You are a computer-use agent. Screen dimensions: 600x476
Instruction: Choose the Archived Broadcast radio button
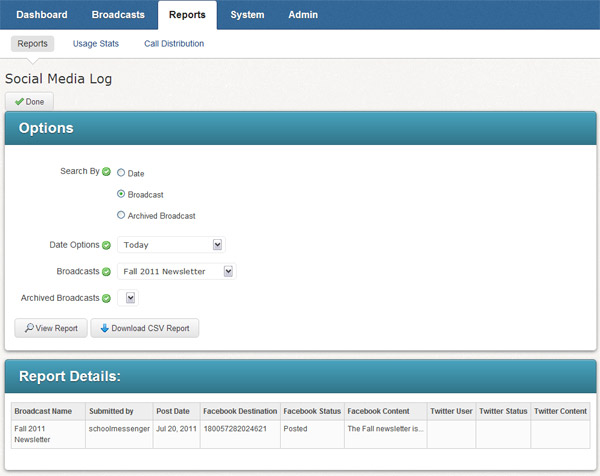click(121, 215)
